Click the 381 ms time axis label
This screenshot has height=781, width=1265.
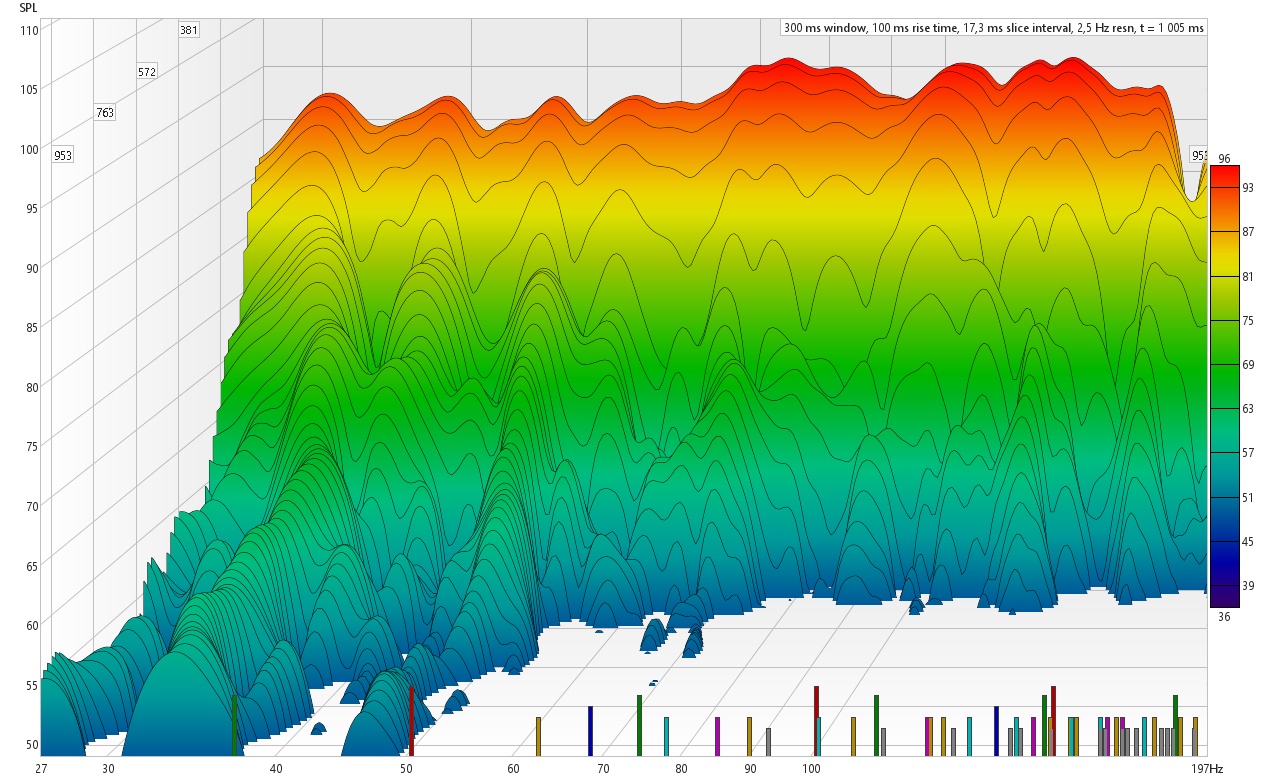[x=188, y=30]
